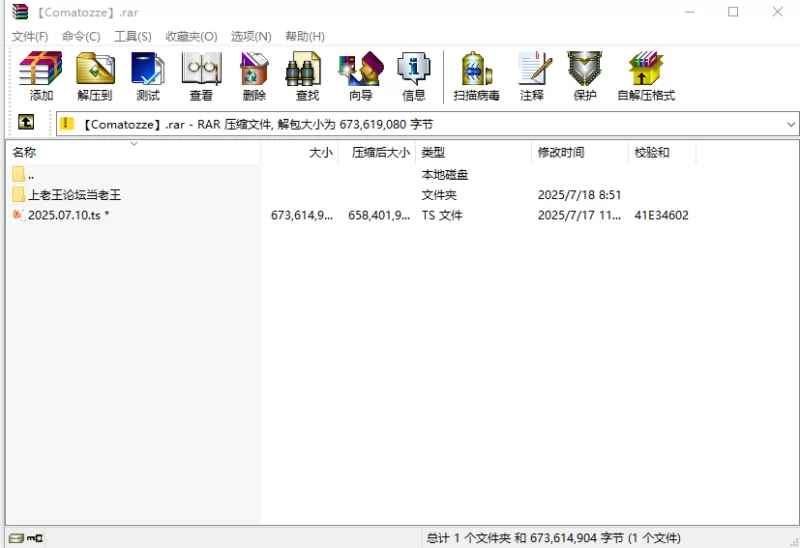Click the 2025/7/17 11... modified cell
The image size is (800, 548).
click(x=579, y=215)
